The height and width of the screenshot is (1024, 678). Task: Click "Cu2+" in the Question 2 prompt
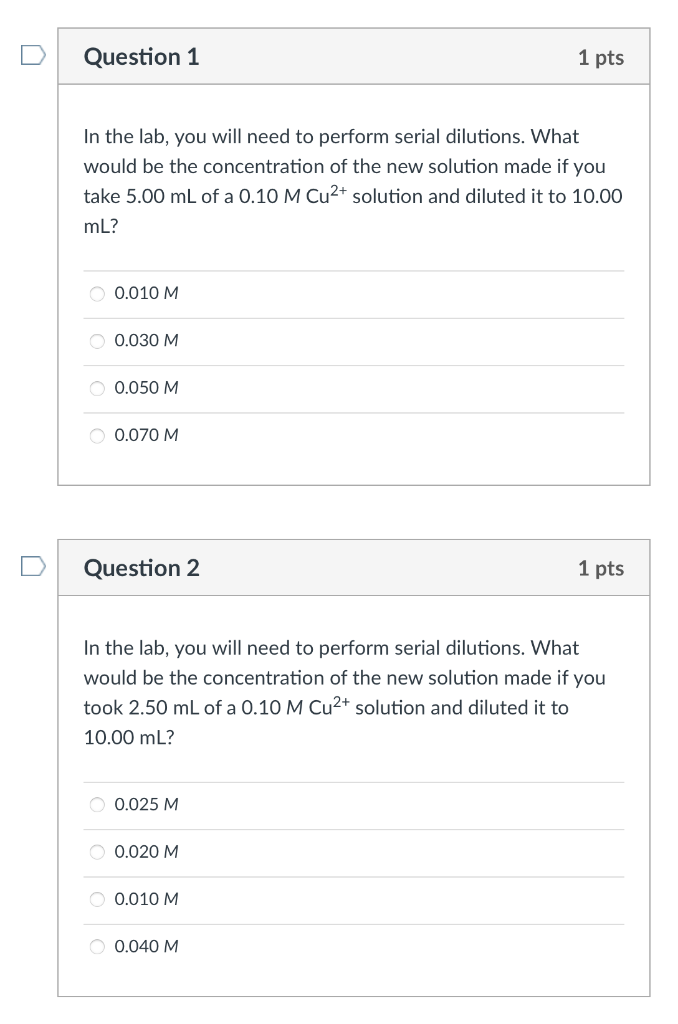(329, 706)
